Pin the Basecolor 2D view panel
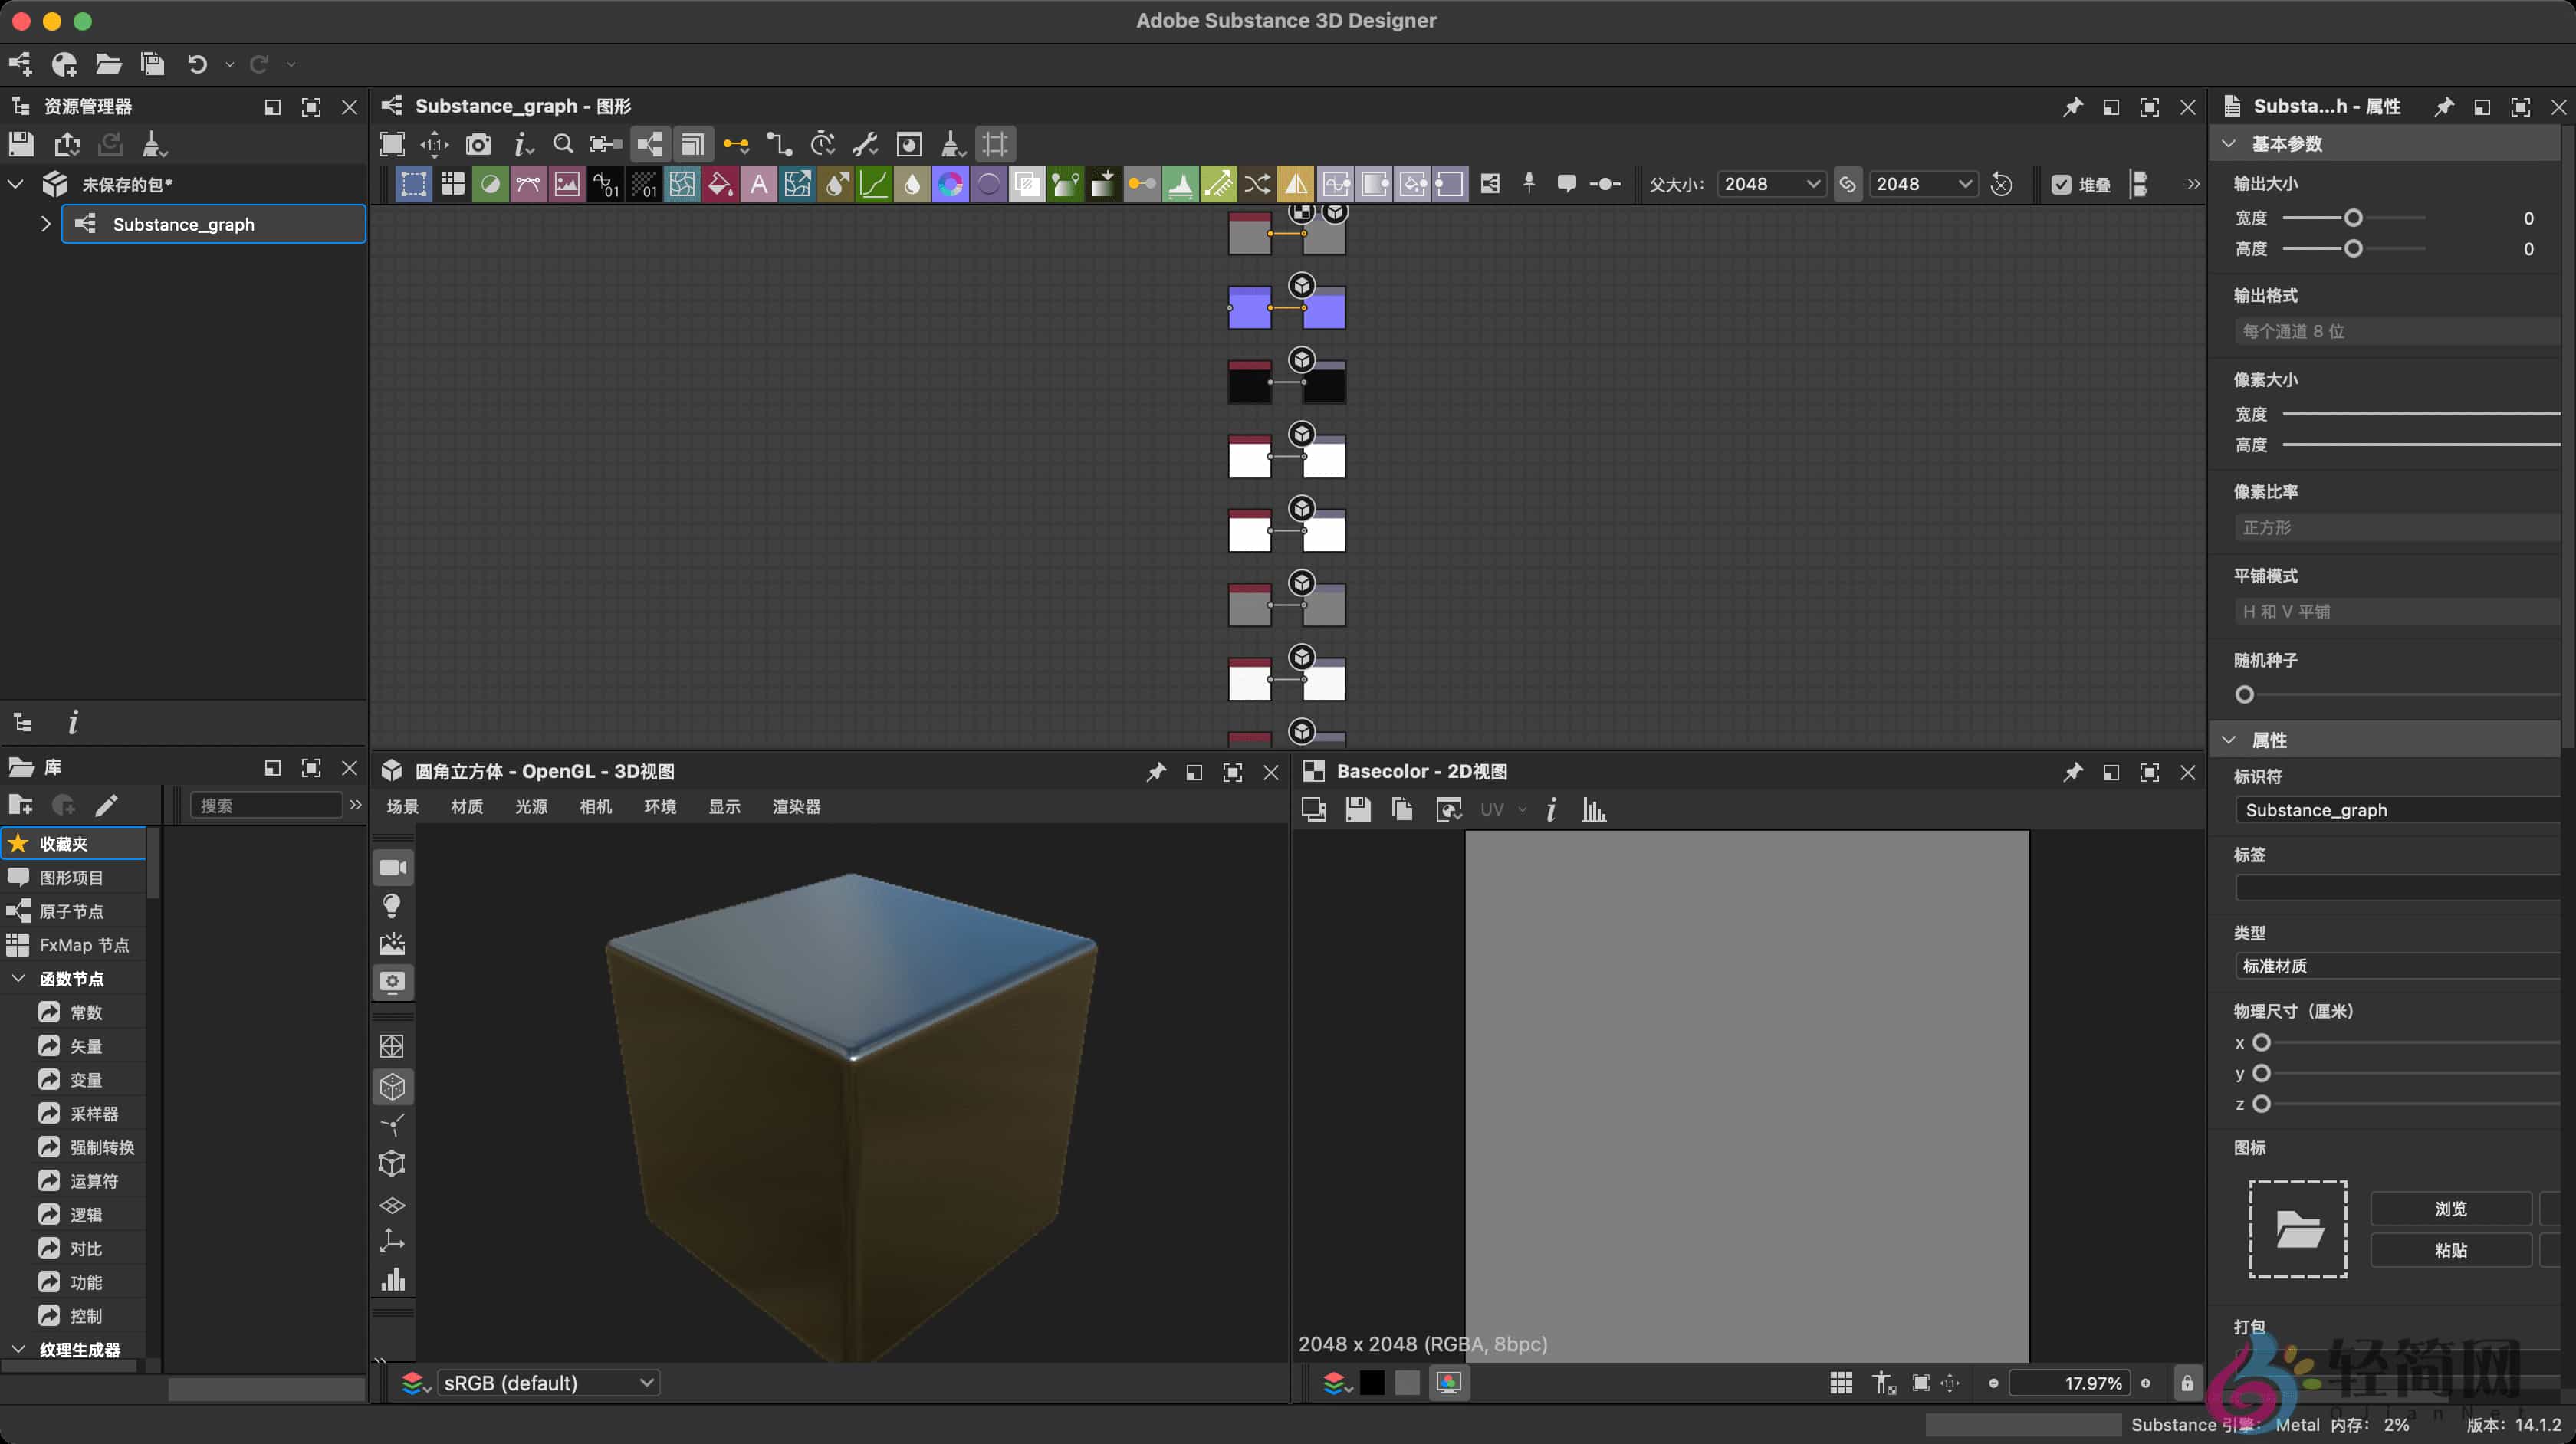The image size is (2576, 1444). (2072, 771)
